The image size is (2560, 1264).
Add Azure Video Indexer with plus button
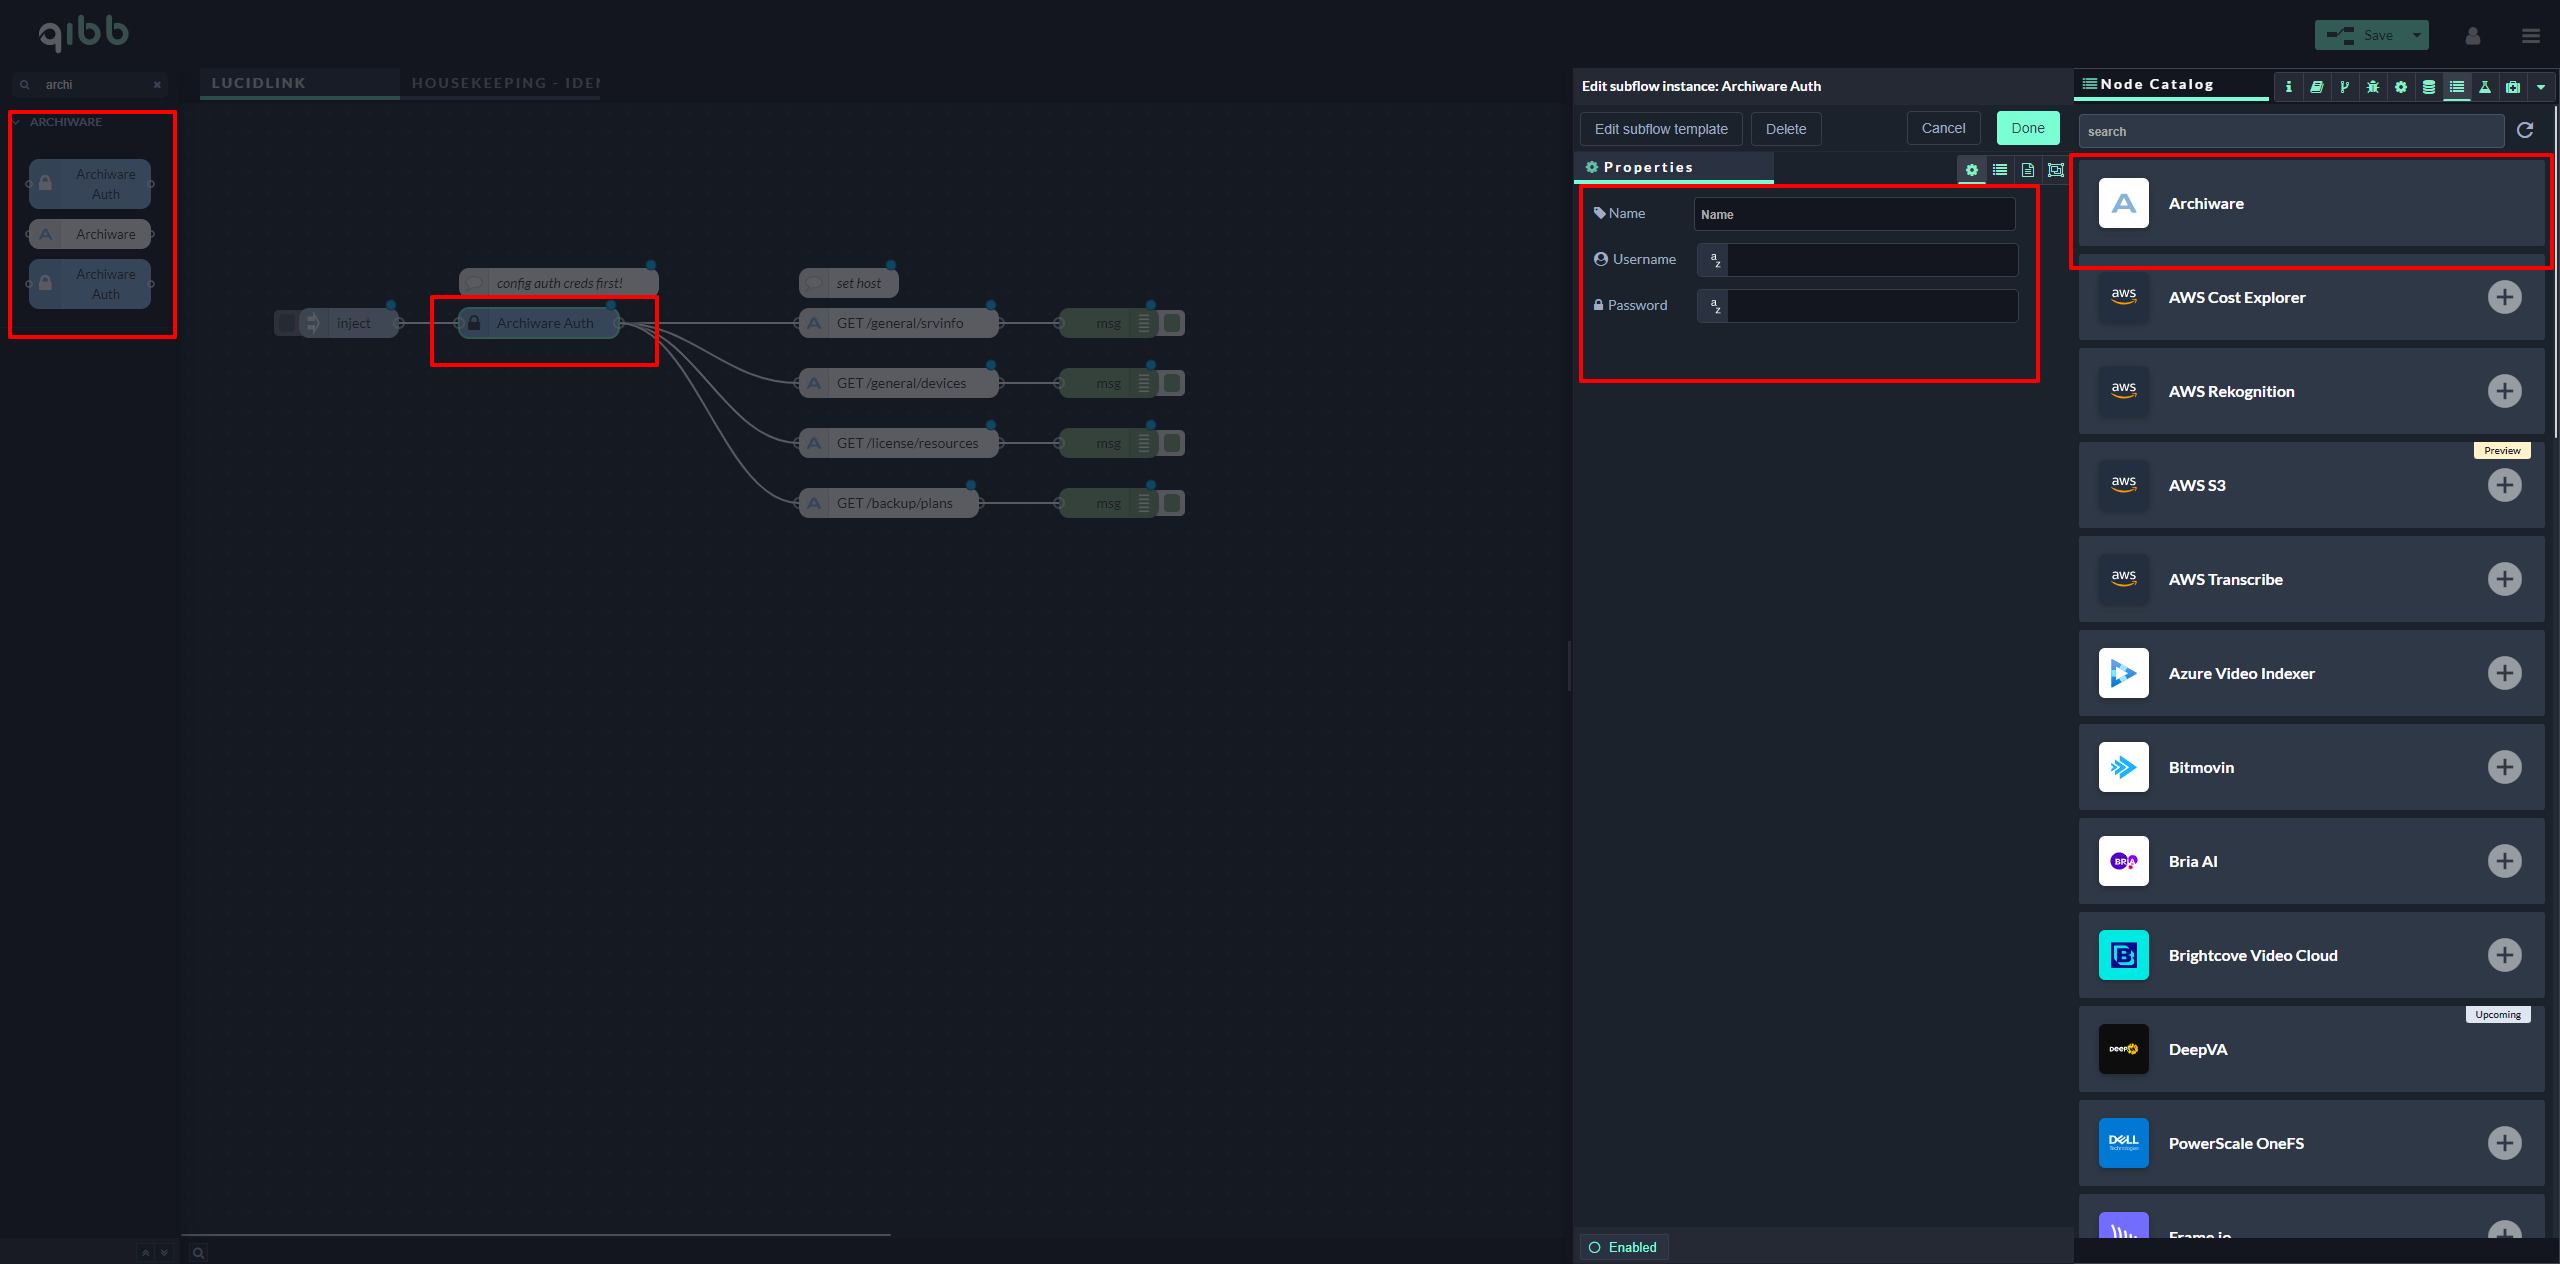tap(2504, 673)
